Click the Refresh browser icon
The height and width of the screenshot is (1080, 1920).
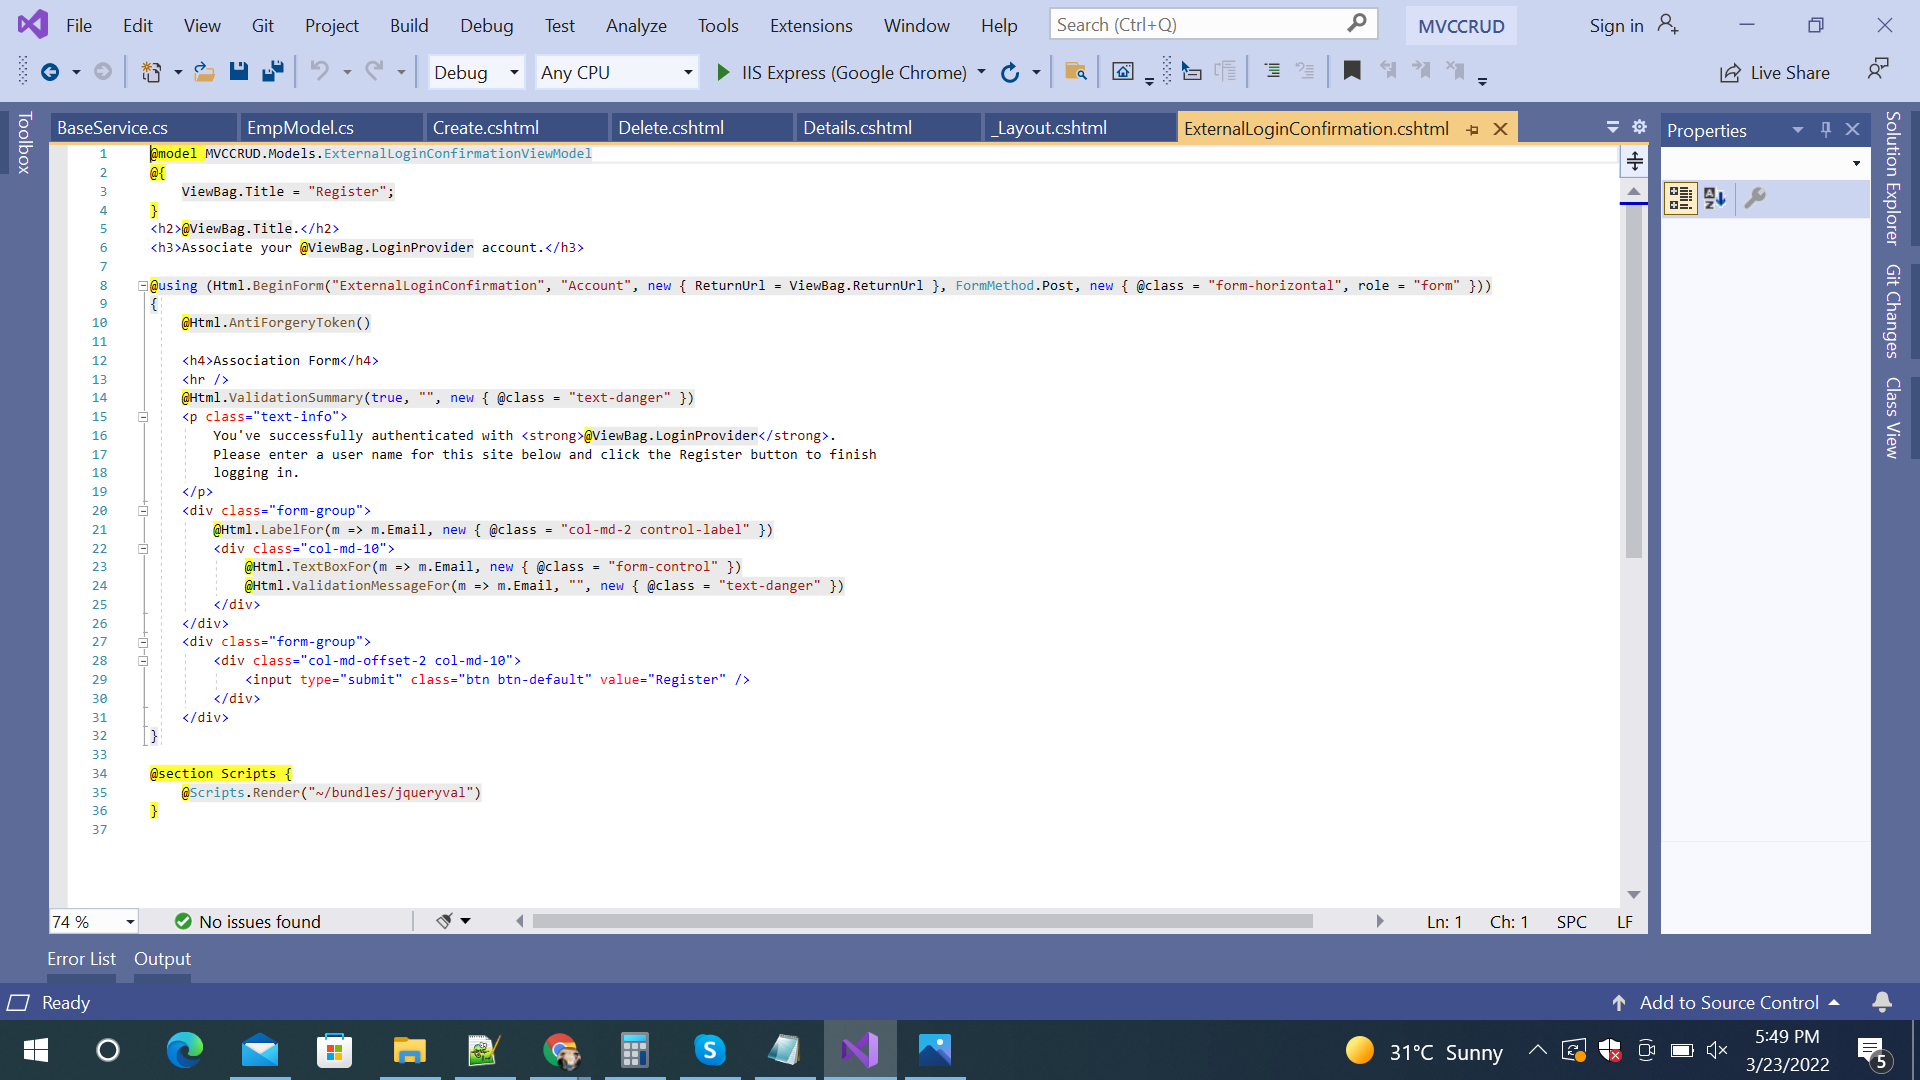(x=1010, y=72)
